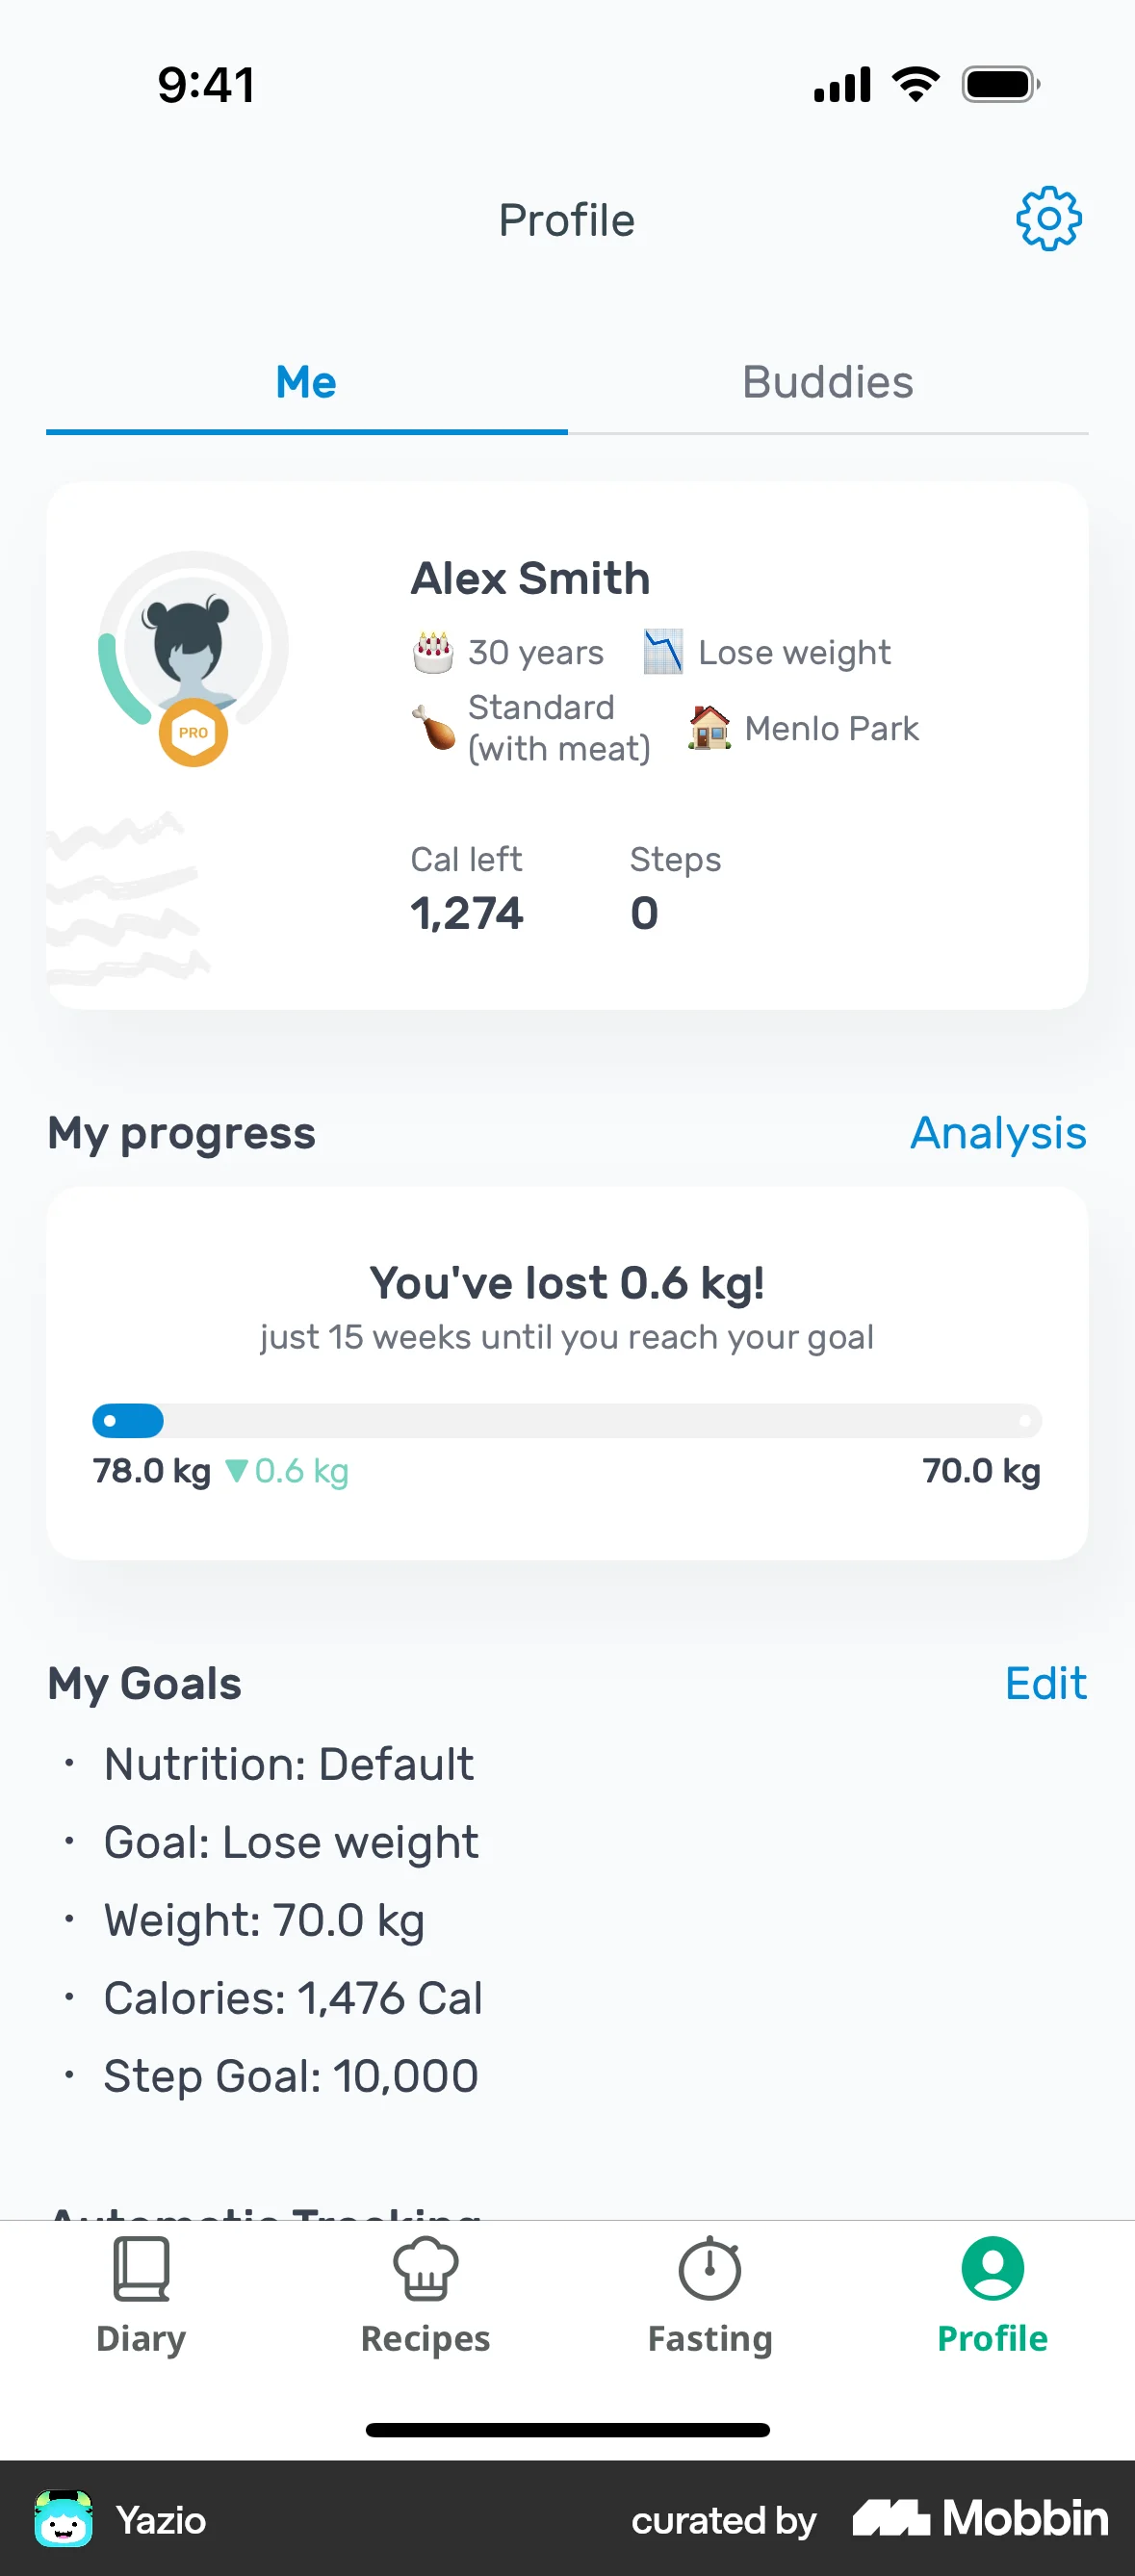Switch to the Buddies tab

[827, 383]
